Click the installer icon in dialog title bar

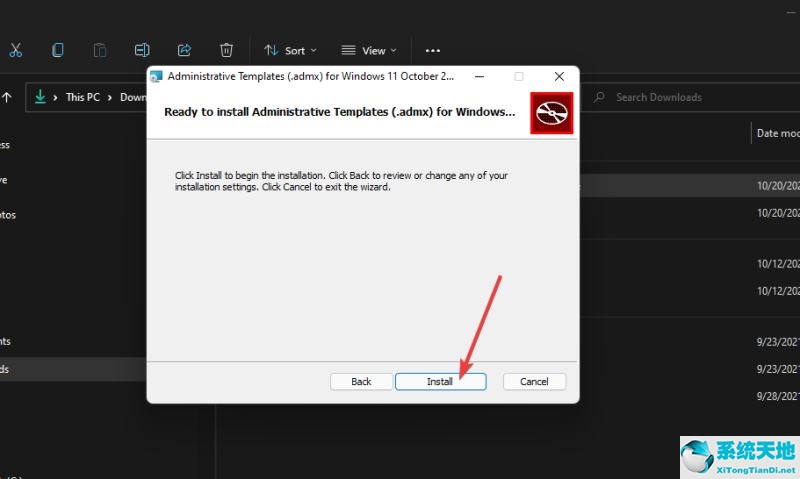click(x=156, y=77)
